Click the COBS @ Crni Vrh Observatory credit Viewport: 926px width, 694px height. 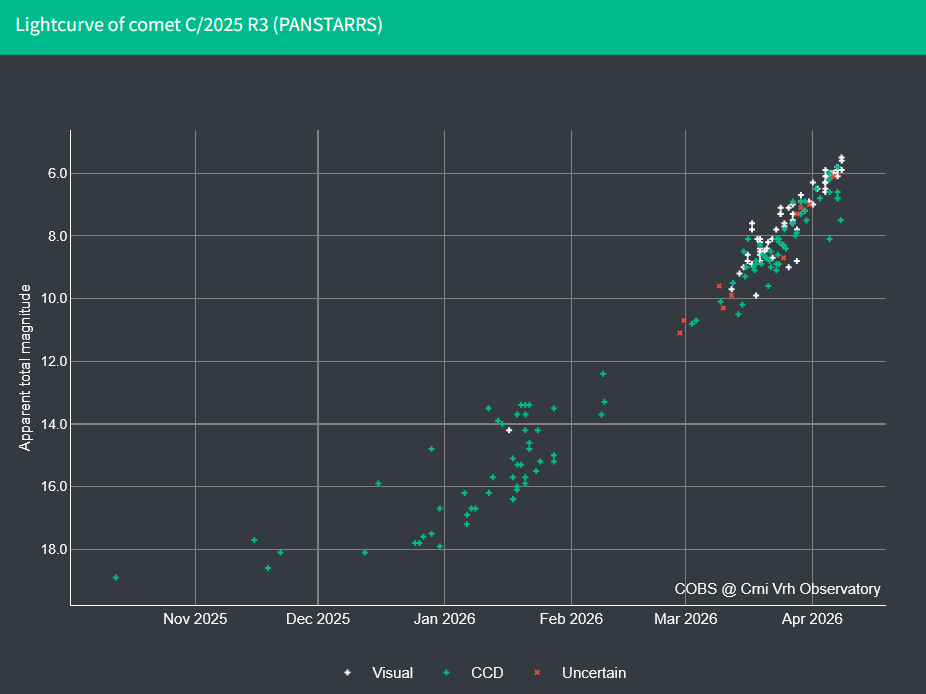pyautogui.click(x=777, y=589)
